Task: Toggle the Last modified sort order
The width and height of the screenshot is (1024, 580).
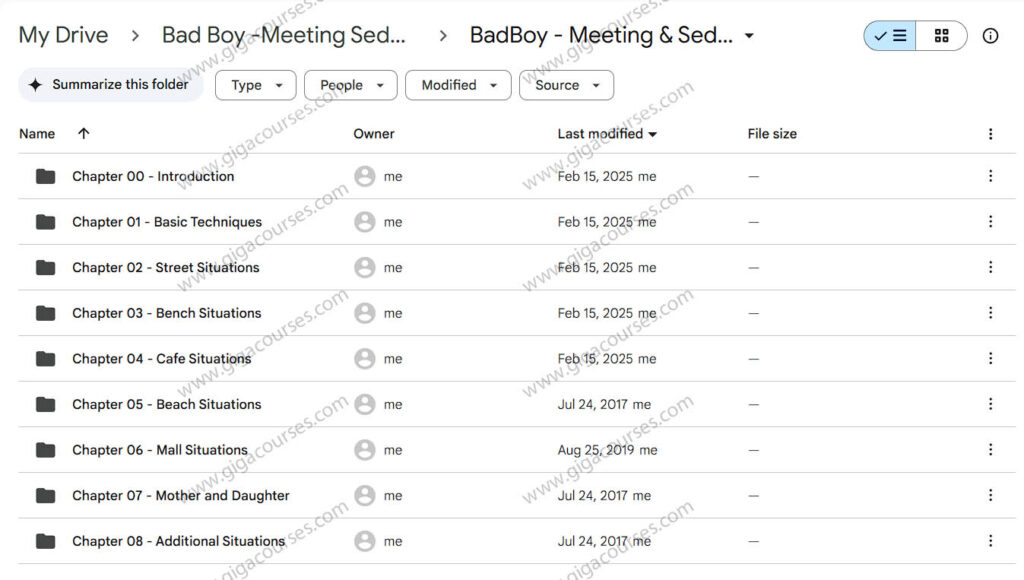Action: [654, 133]
